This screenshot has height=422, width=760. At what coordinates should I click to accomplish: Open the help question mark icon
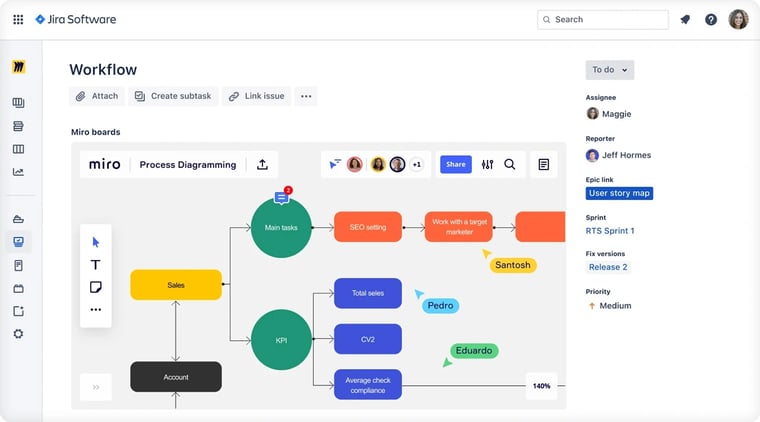click(x=711, y=19)
